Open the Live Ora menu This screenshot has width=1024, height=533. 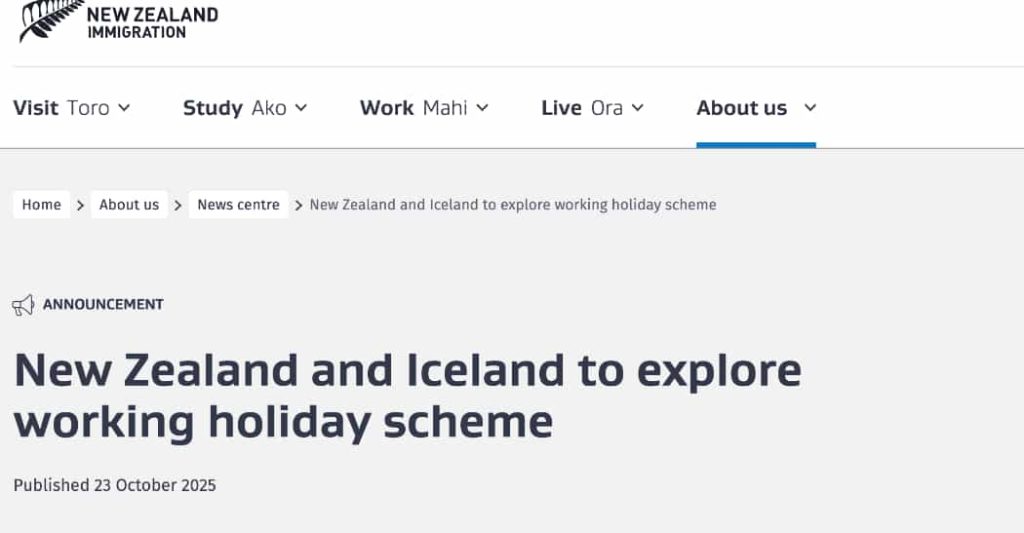pyautogui.click(x=581, y=108)
